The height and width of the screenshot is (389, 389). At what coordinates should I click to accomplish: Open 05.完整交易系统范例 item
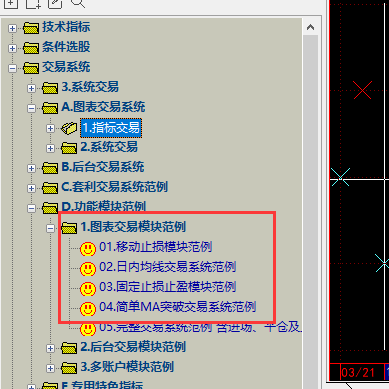[200, 328]
